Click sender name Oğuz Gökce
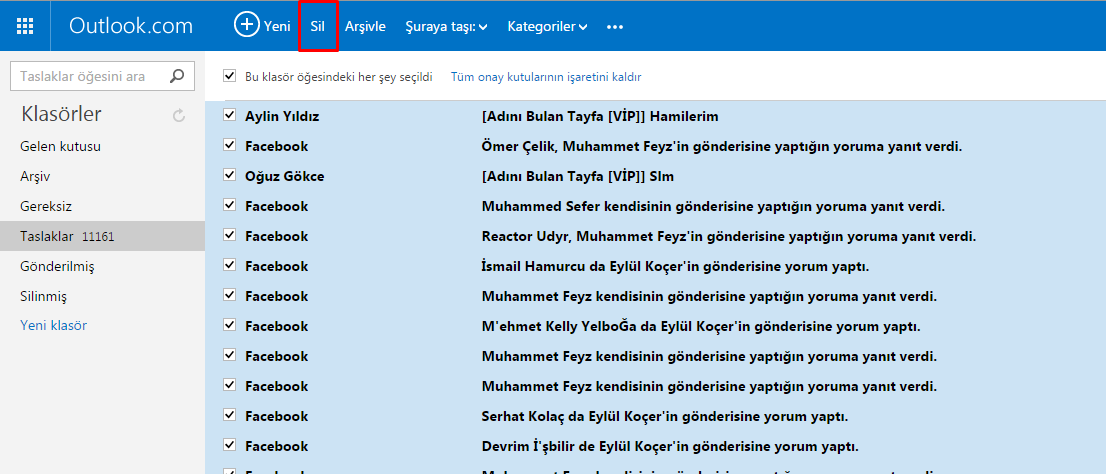The width and height of the screenshot is (1106, 474). point(285,176)
